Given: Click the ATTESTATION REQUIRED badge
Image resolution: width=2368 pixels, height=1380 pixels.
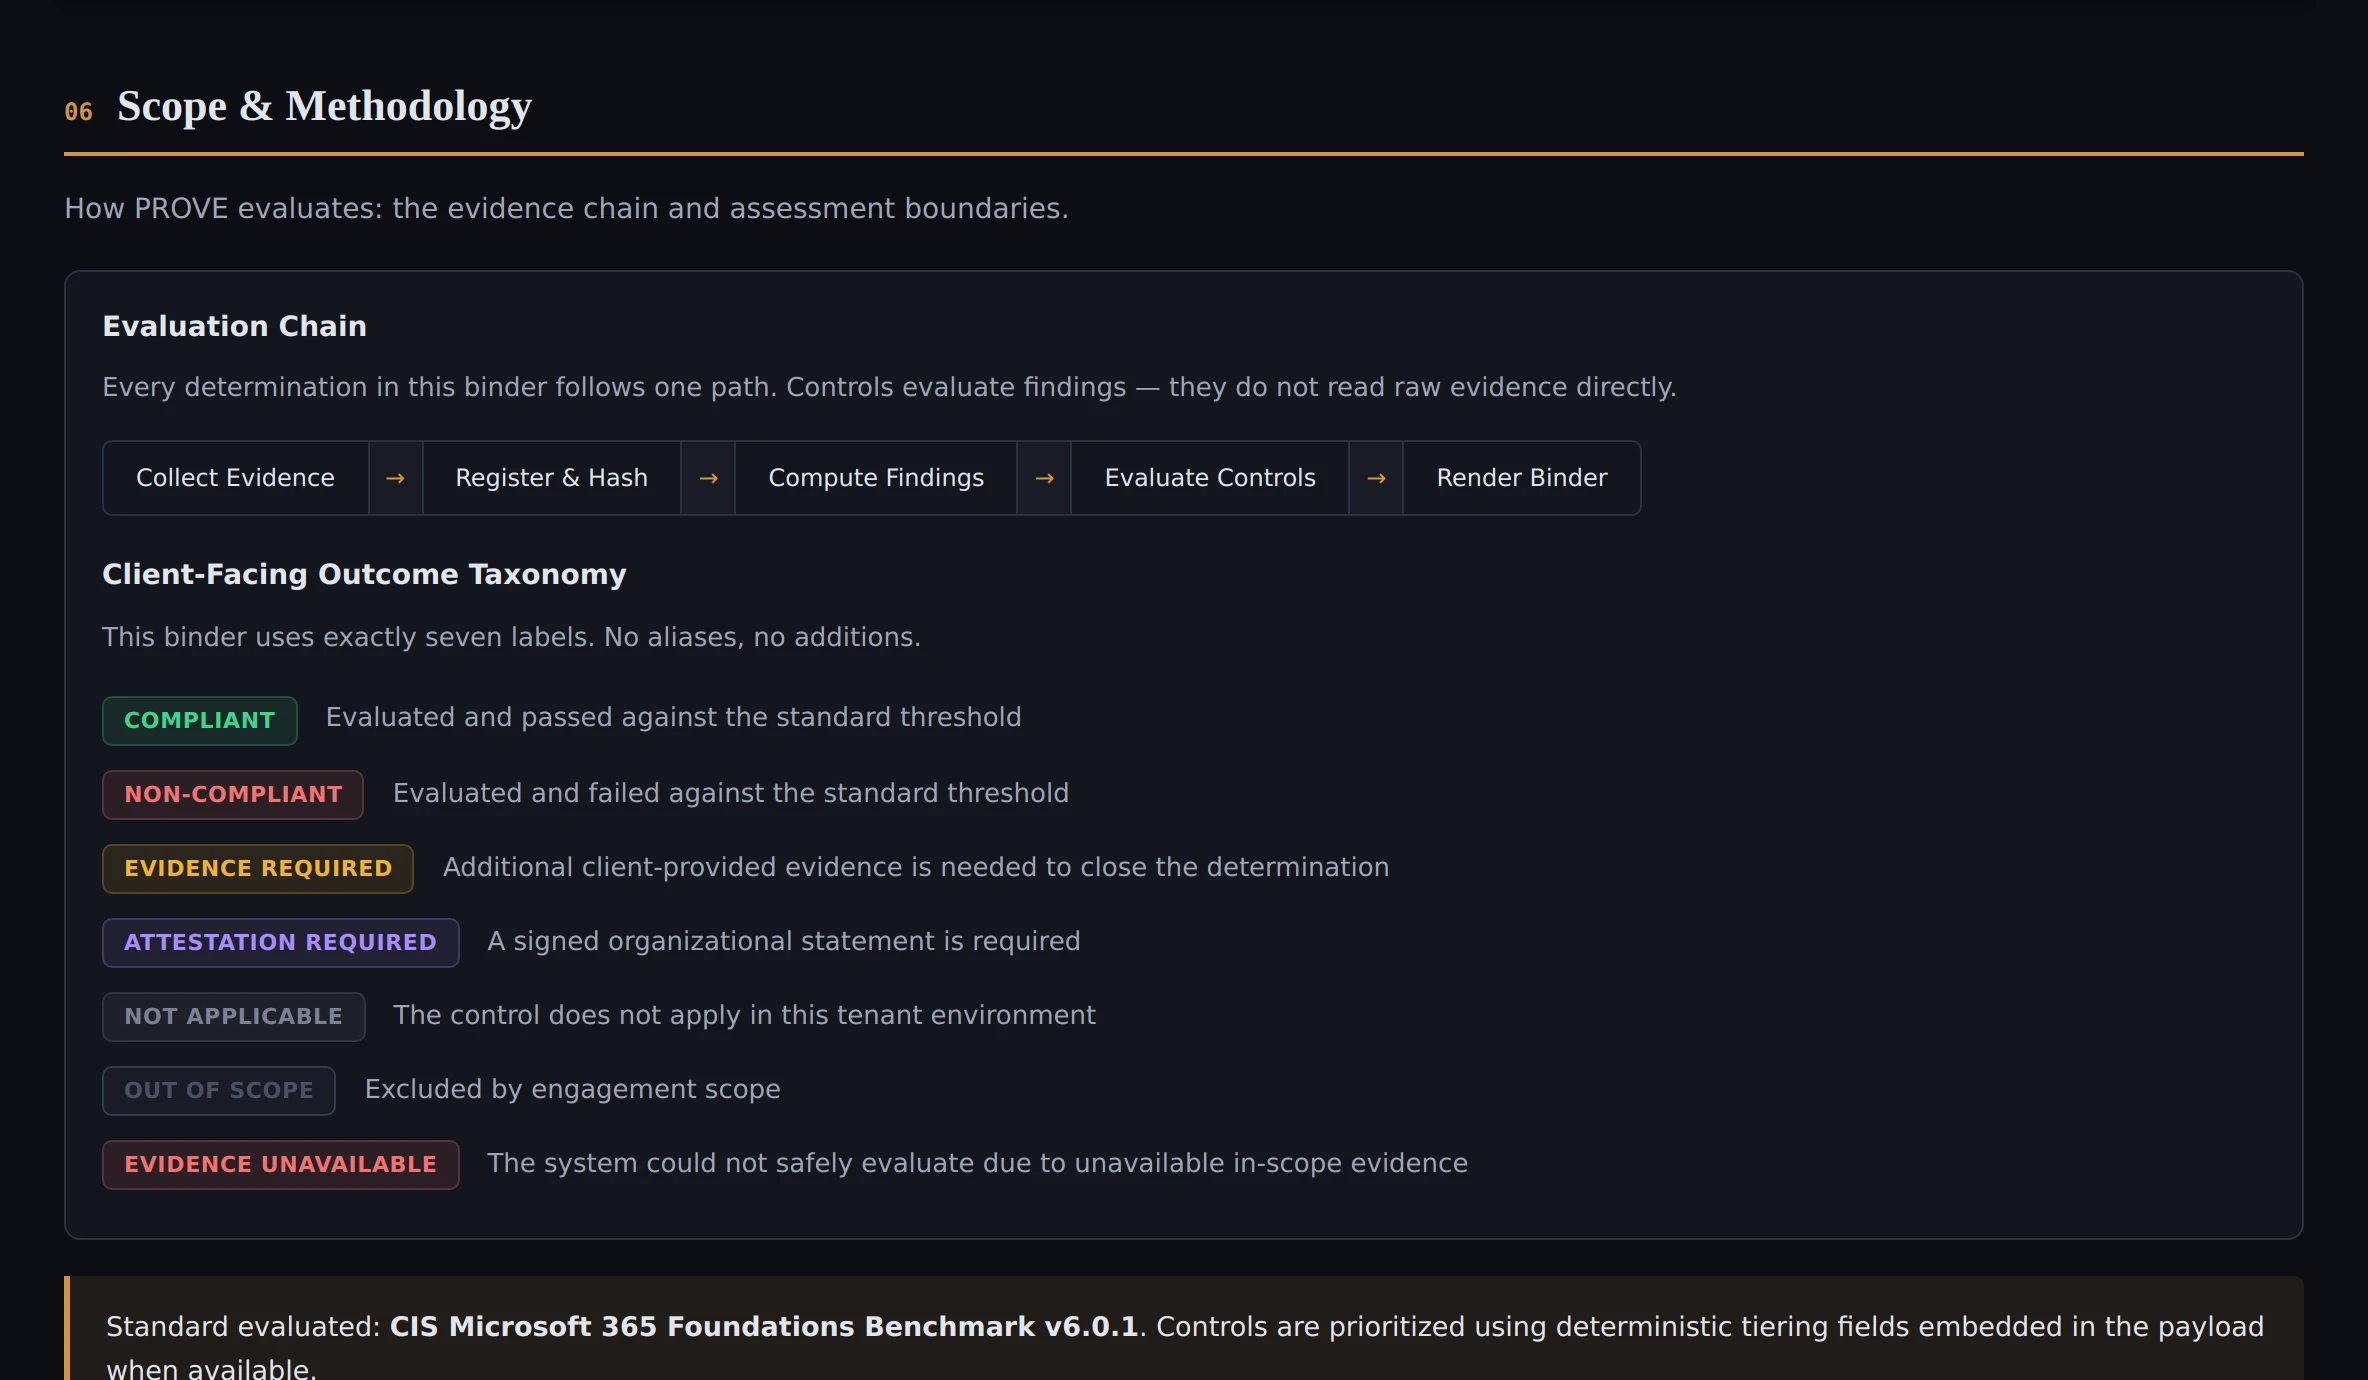Looking at the screenshot, I should click(280, 942).
